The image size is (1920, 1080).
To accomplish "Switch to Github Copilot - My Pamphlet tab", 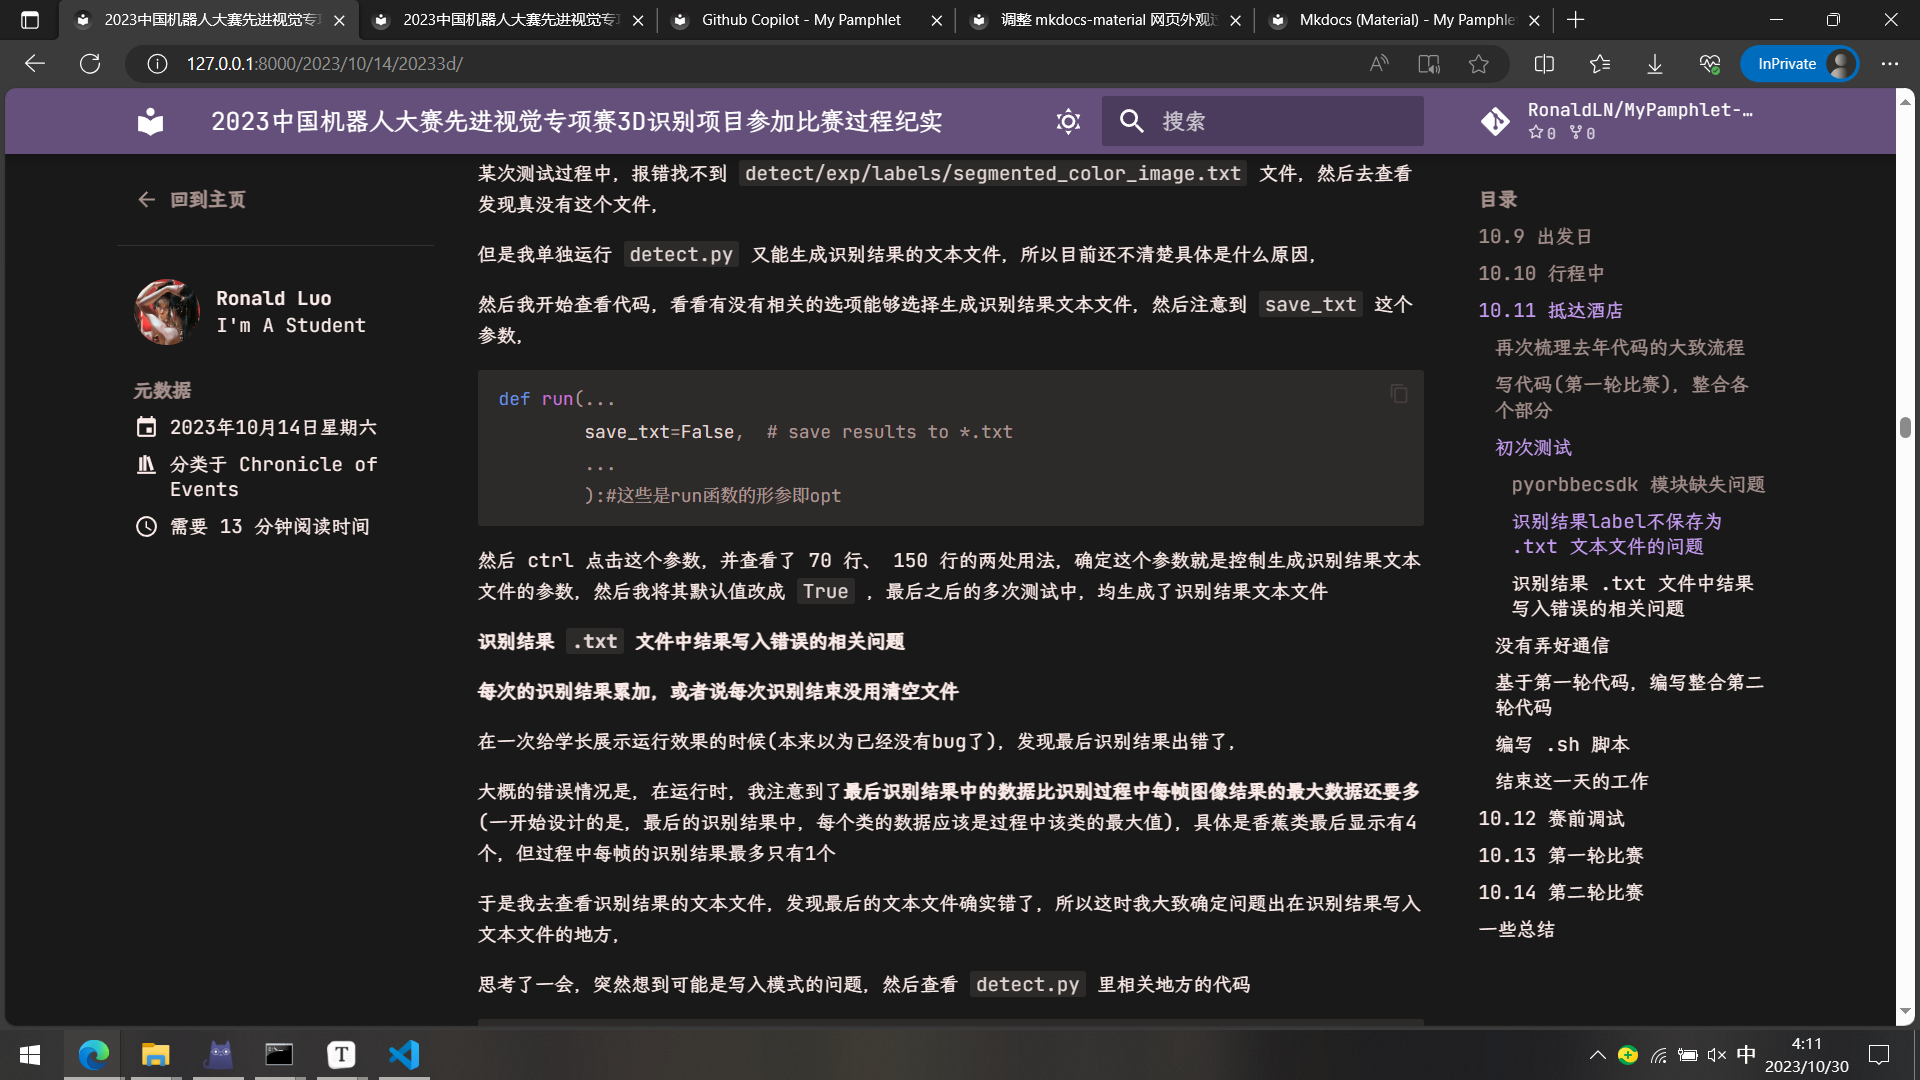I will click(800, 20).
